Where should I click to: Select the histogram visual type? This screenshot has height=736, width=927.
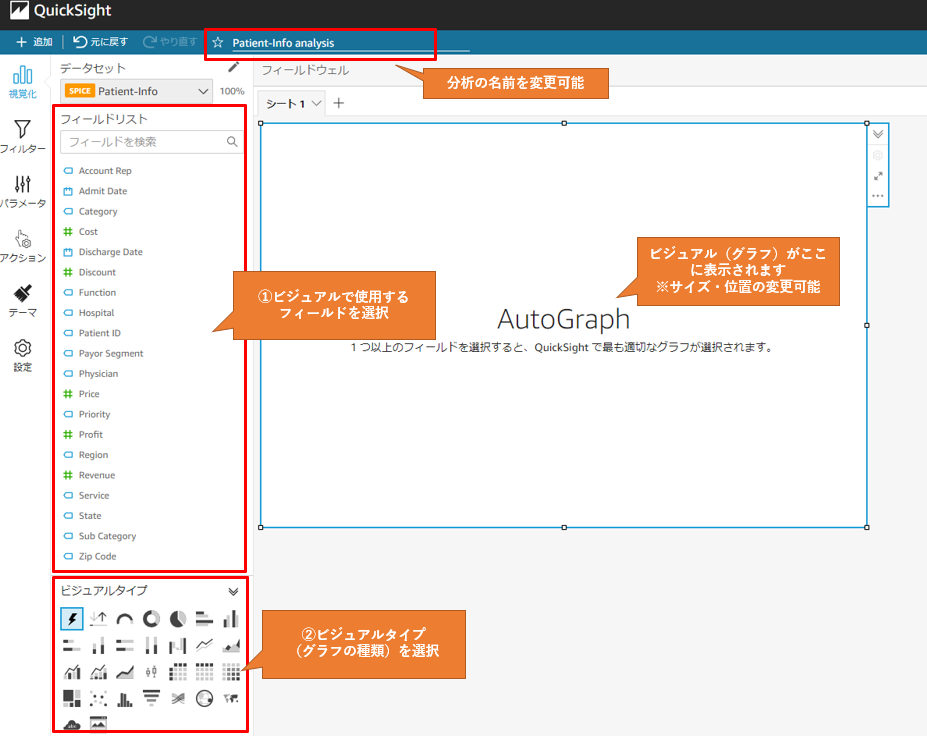[x=125, y=699]
